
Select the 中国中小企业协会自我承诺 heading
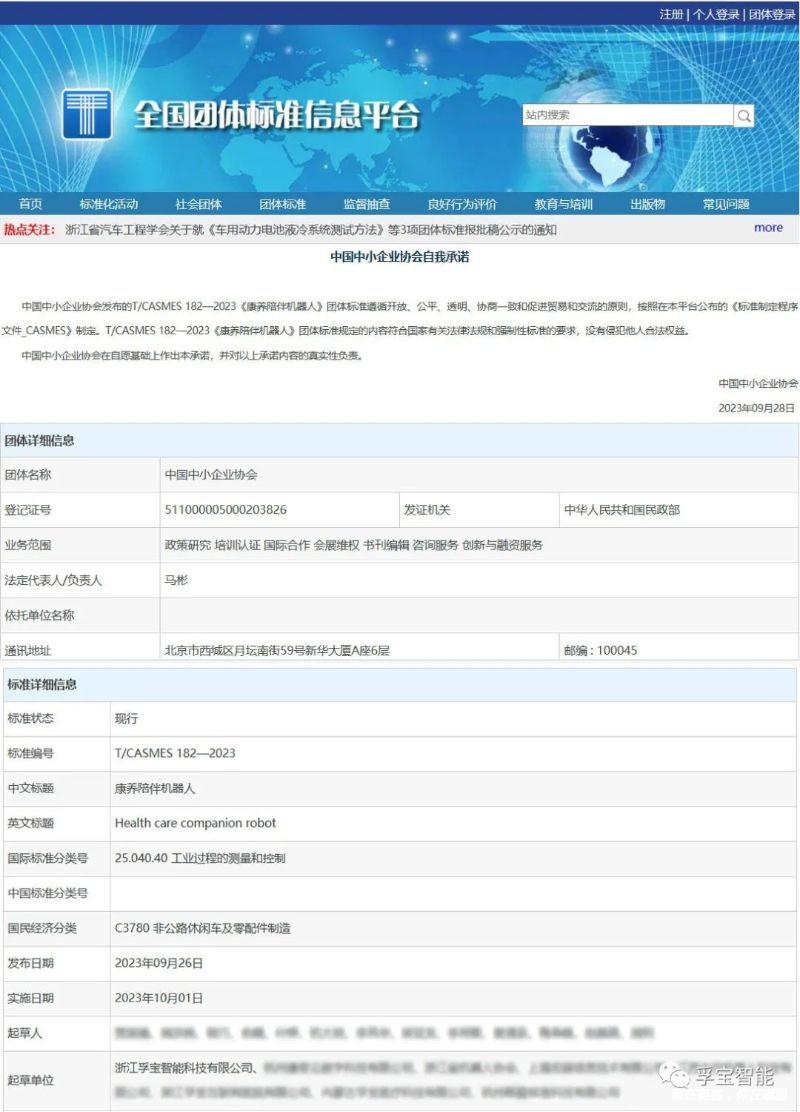(400, 257)
